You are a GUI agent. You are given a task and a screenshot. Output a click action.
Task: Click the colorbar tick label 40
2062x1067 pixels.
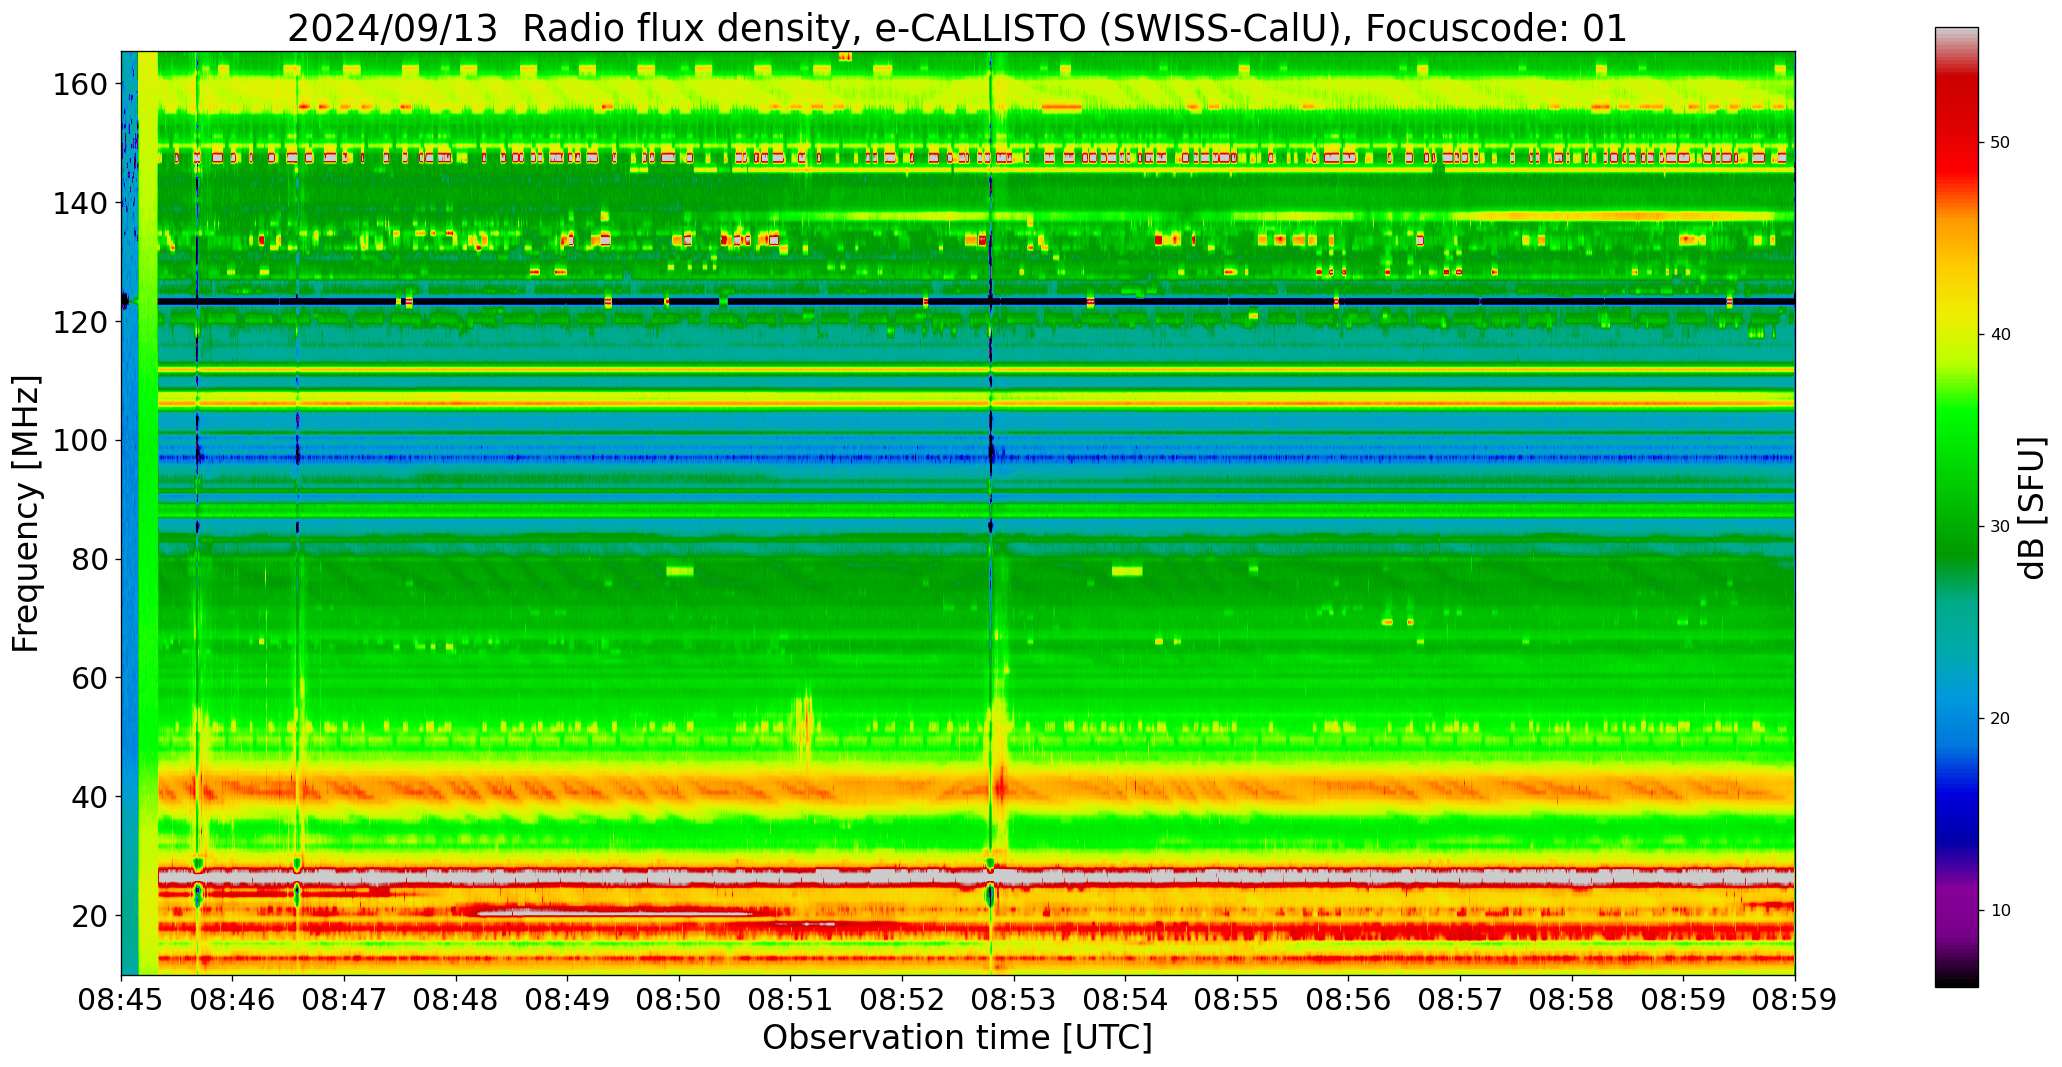[x=2000, y=335]
